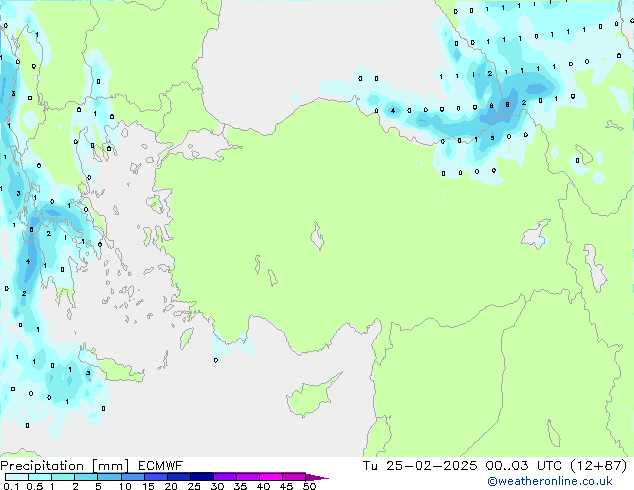This screenshot has height=490, width=634.
Task: Click the "20" legend scale label
Action: [x=171, y=486]
